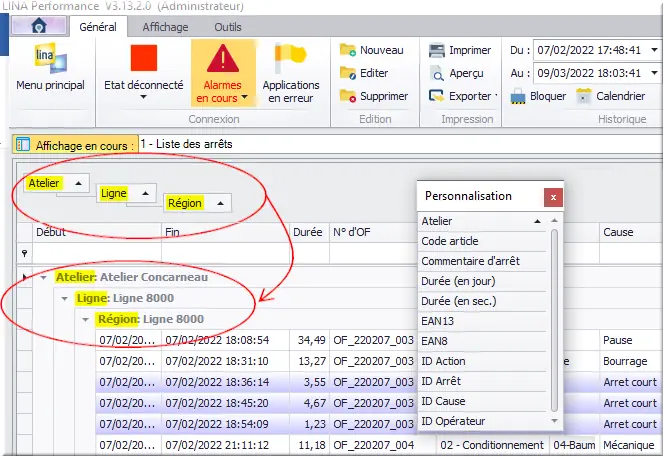Click Nouveau folder icon
The height and width of the screenshot is (456, 663).
(348, 50)
